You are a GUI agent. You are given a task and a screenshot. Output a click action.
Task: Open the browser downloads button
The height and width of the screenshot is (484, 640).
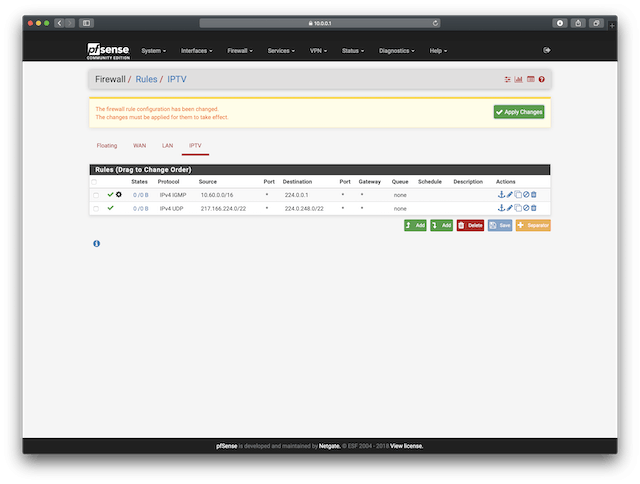pyautogui.click(x=560, y=23)
